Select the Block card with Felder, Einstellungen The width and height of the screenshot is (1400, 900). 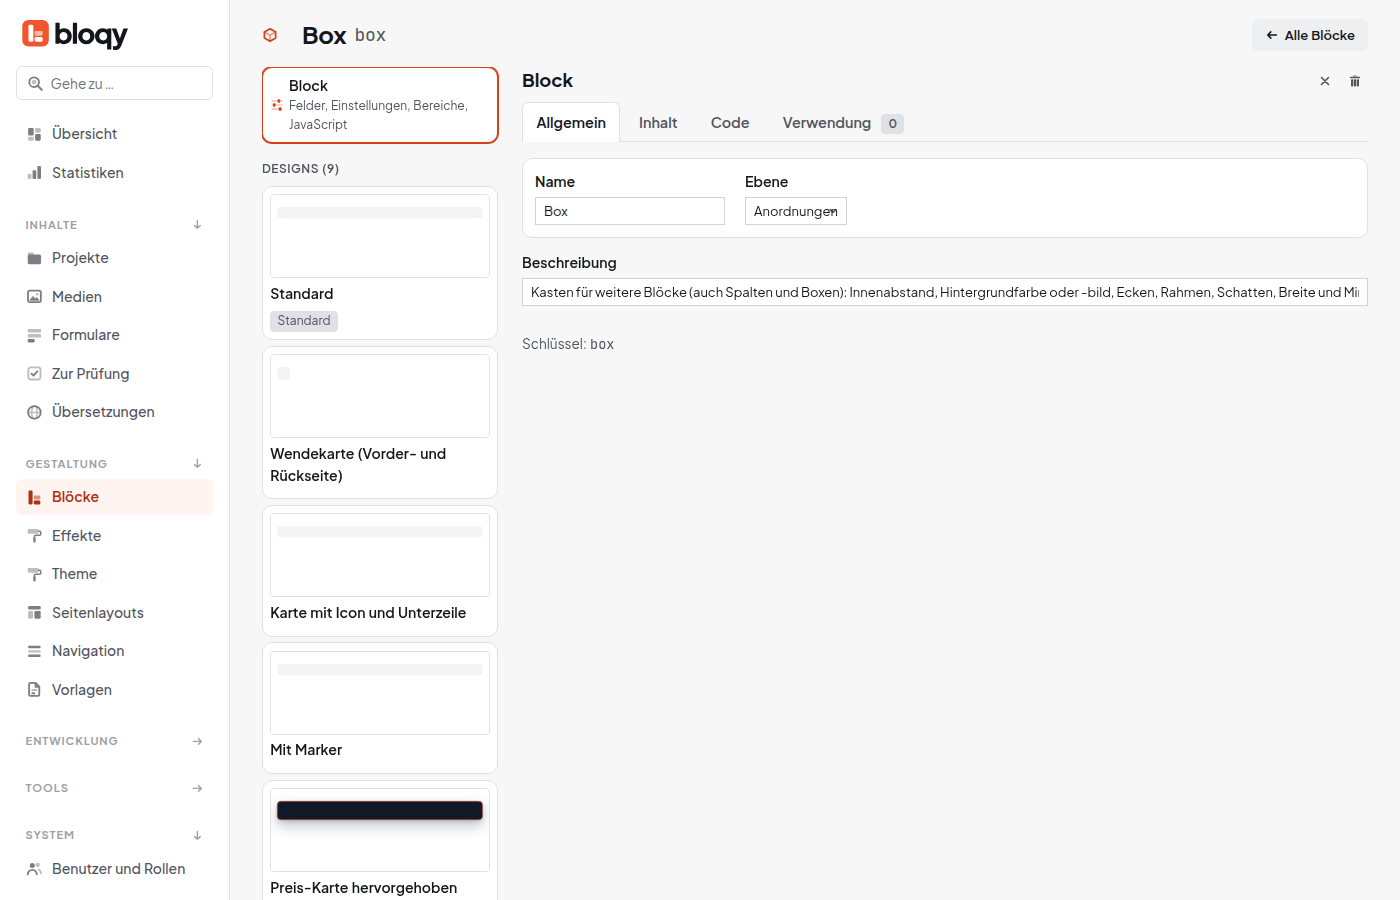[x=380, y=105]
